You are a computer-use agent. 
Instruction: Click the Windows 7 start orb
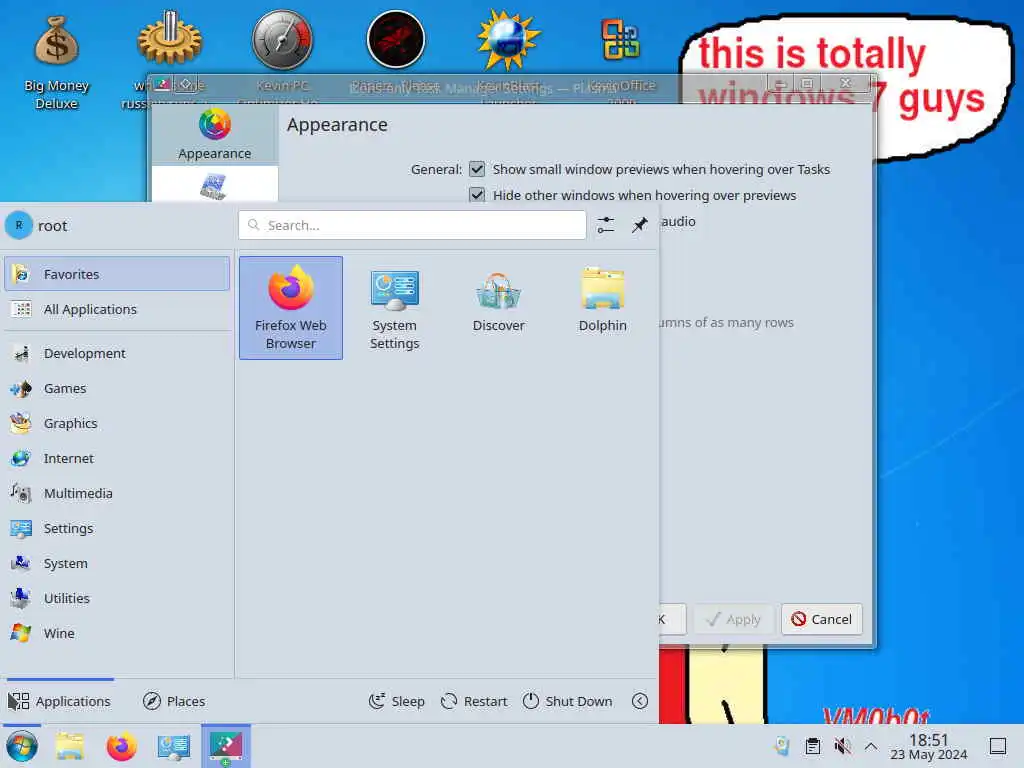[x=22, y=746]
